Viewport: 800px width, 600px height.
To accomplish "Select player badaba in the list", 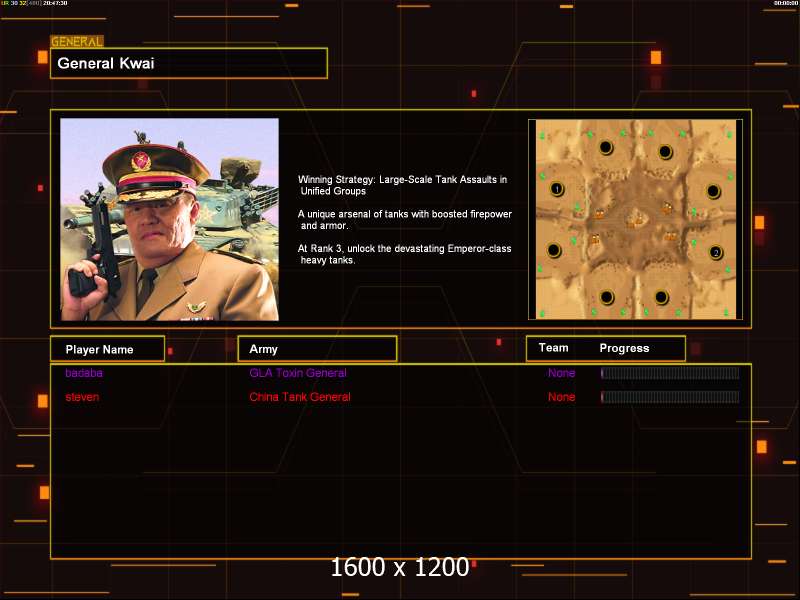I will tap(84, 373).
